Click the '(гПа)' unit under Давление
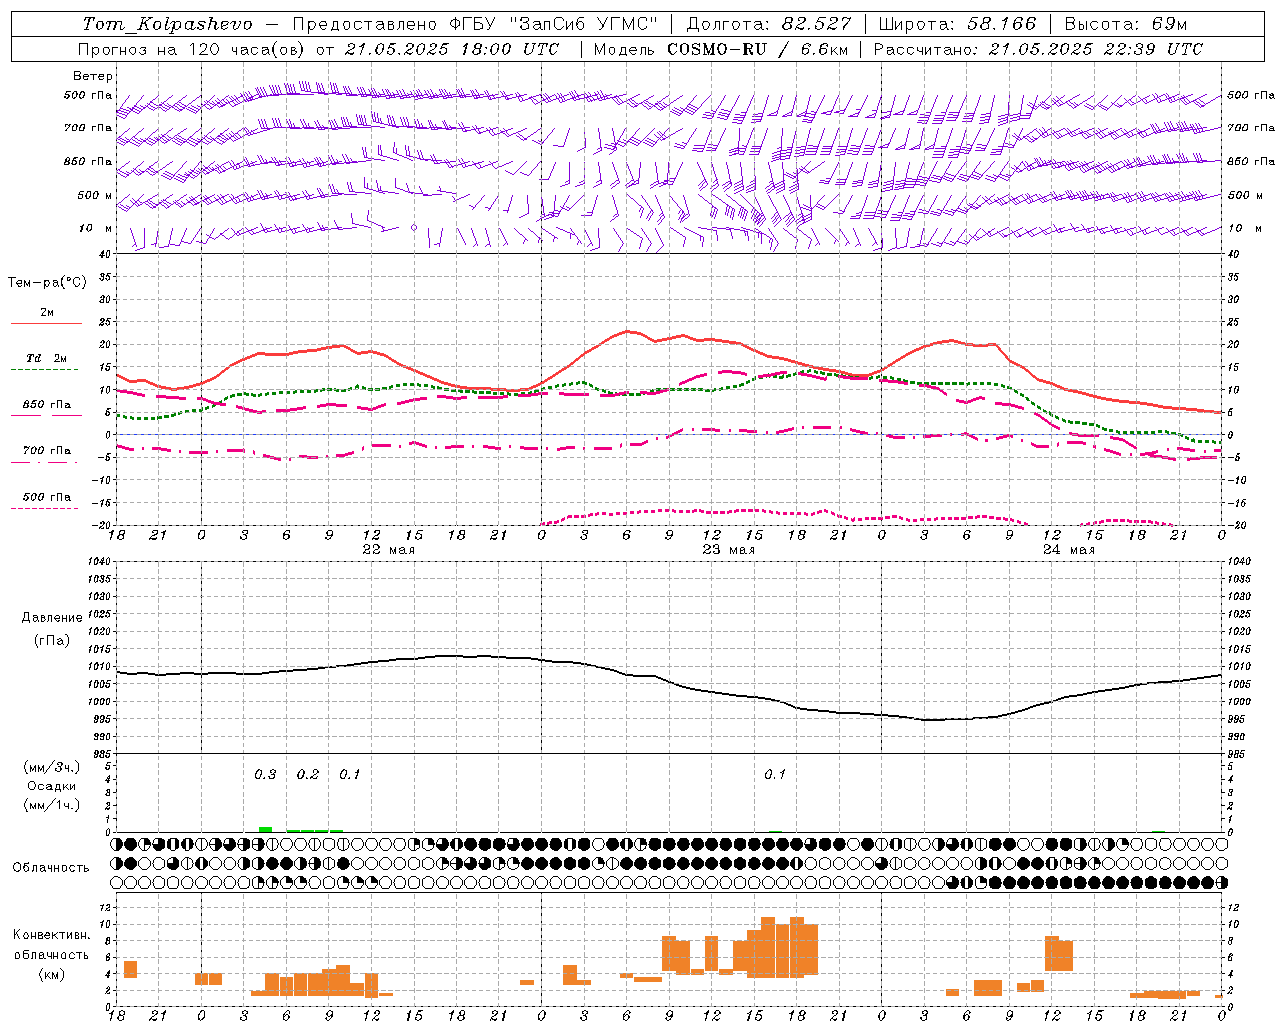Screen dimensions: 1280x1024 pyautogui.click(x=52, y=641)
